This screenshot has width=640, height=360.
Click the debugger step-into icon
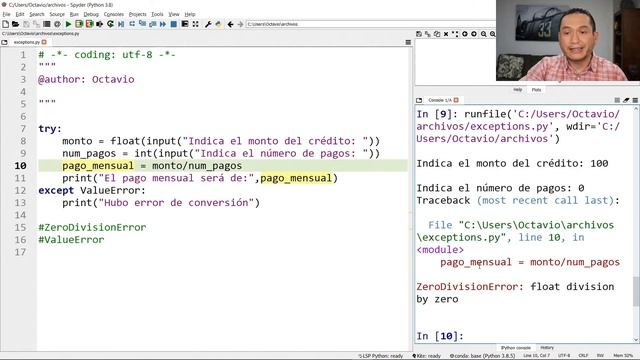[142, 24]
